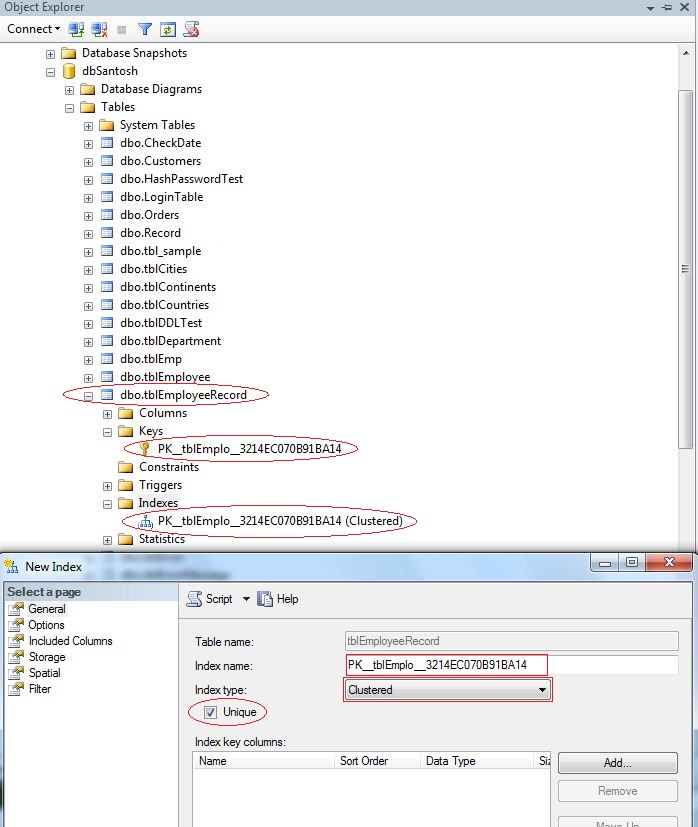Click the connect server toolbar icon
The image size is (698, 827).
click(77, 30)
